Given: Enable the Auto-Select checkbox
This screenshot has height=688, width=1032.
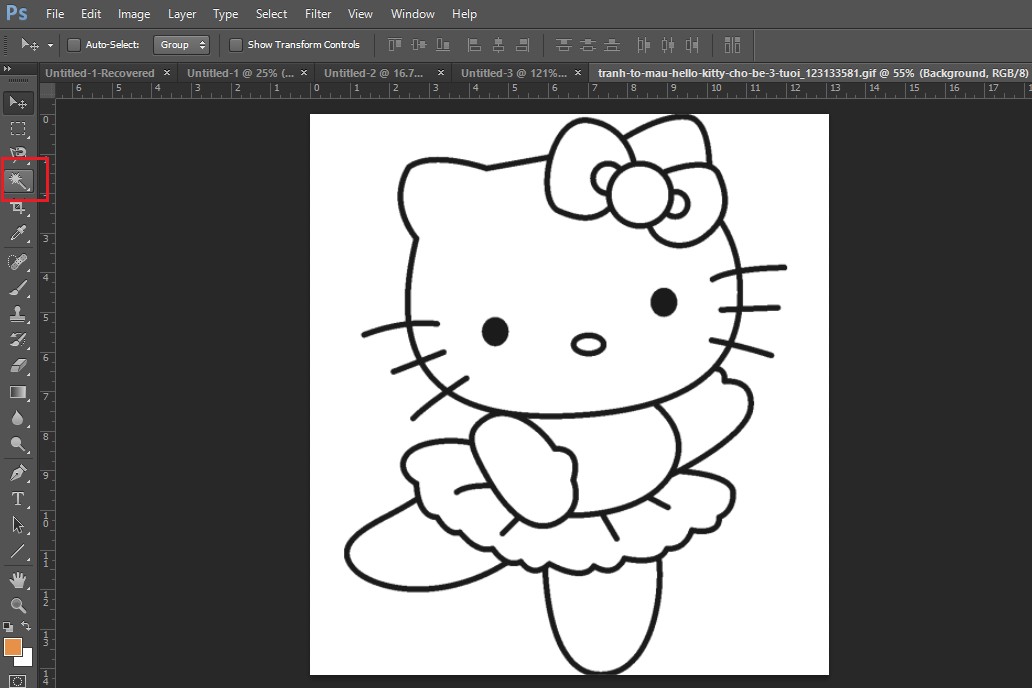Looking at the screenshot, I should pos(74,45).
